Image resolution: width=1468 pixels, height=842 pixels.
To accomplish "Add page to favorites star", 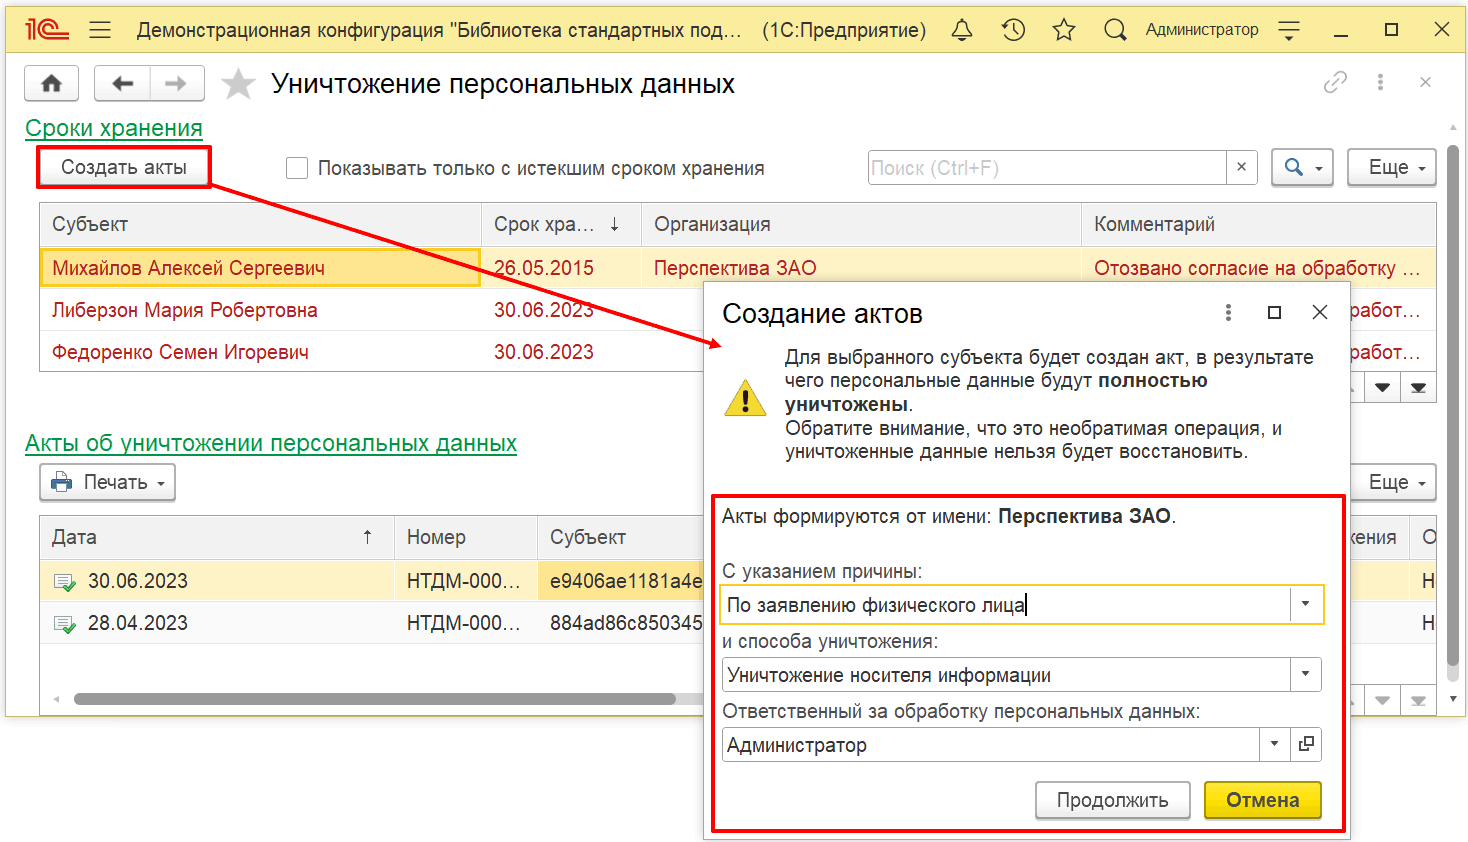I will coord(238,84).
